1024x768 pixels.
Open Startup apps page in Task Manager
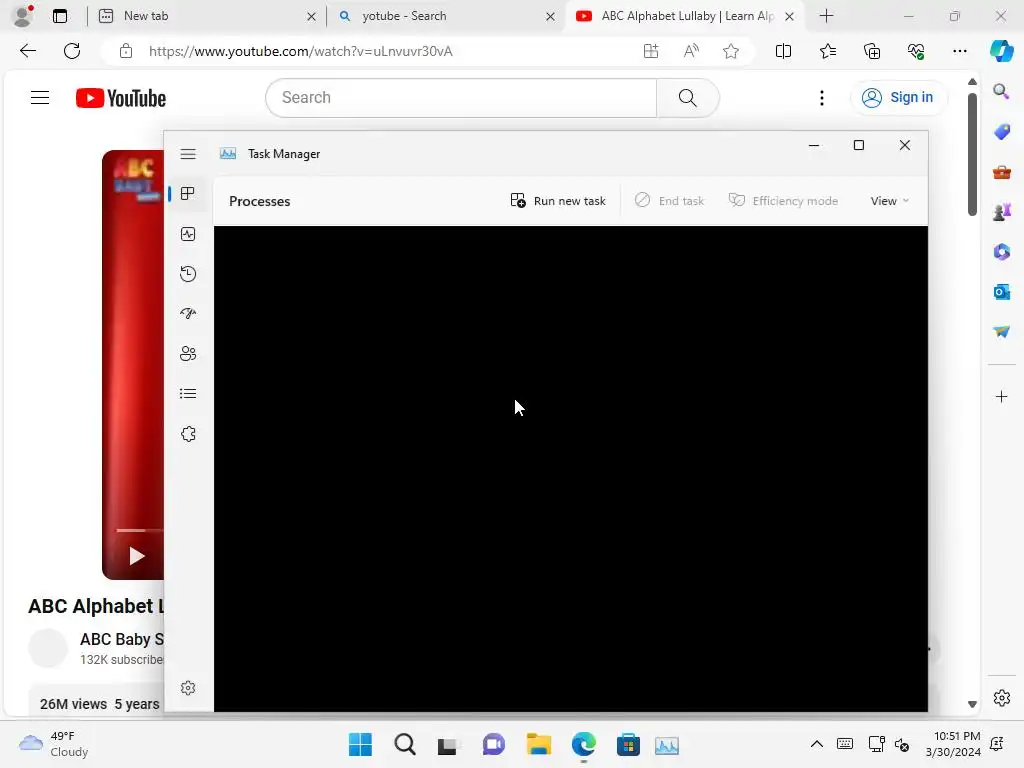[x=188, y=313]
